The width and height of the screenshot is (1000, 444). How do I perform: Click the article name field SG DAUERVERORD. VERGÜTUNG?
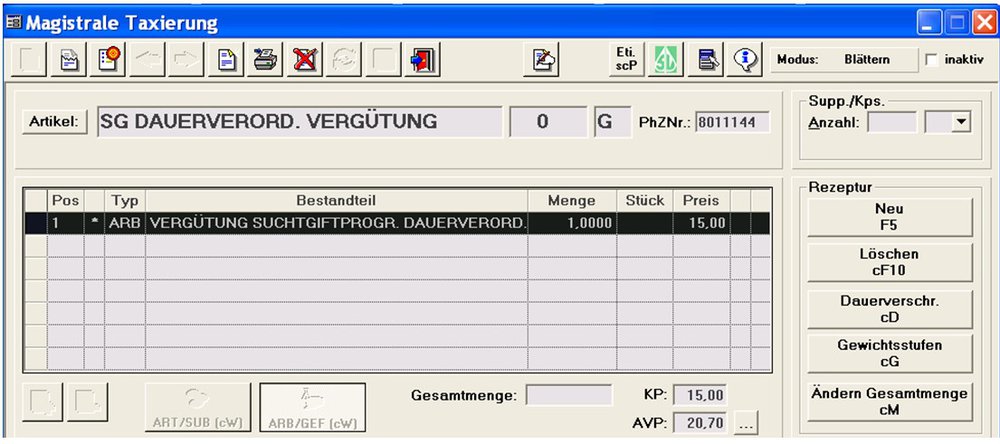point(300,122)
